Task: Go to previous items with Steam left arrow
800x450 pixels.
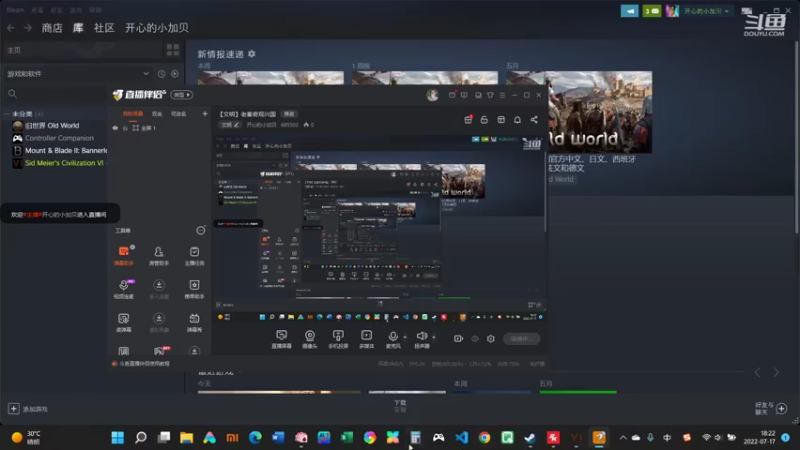Action: click(x=758, y=373)
